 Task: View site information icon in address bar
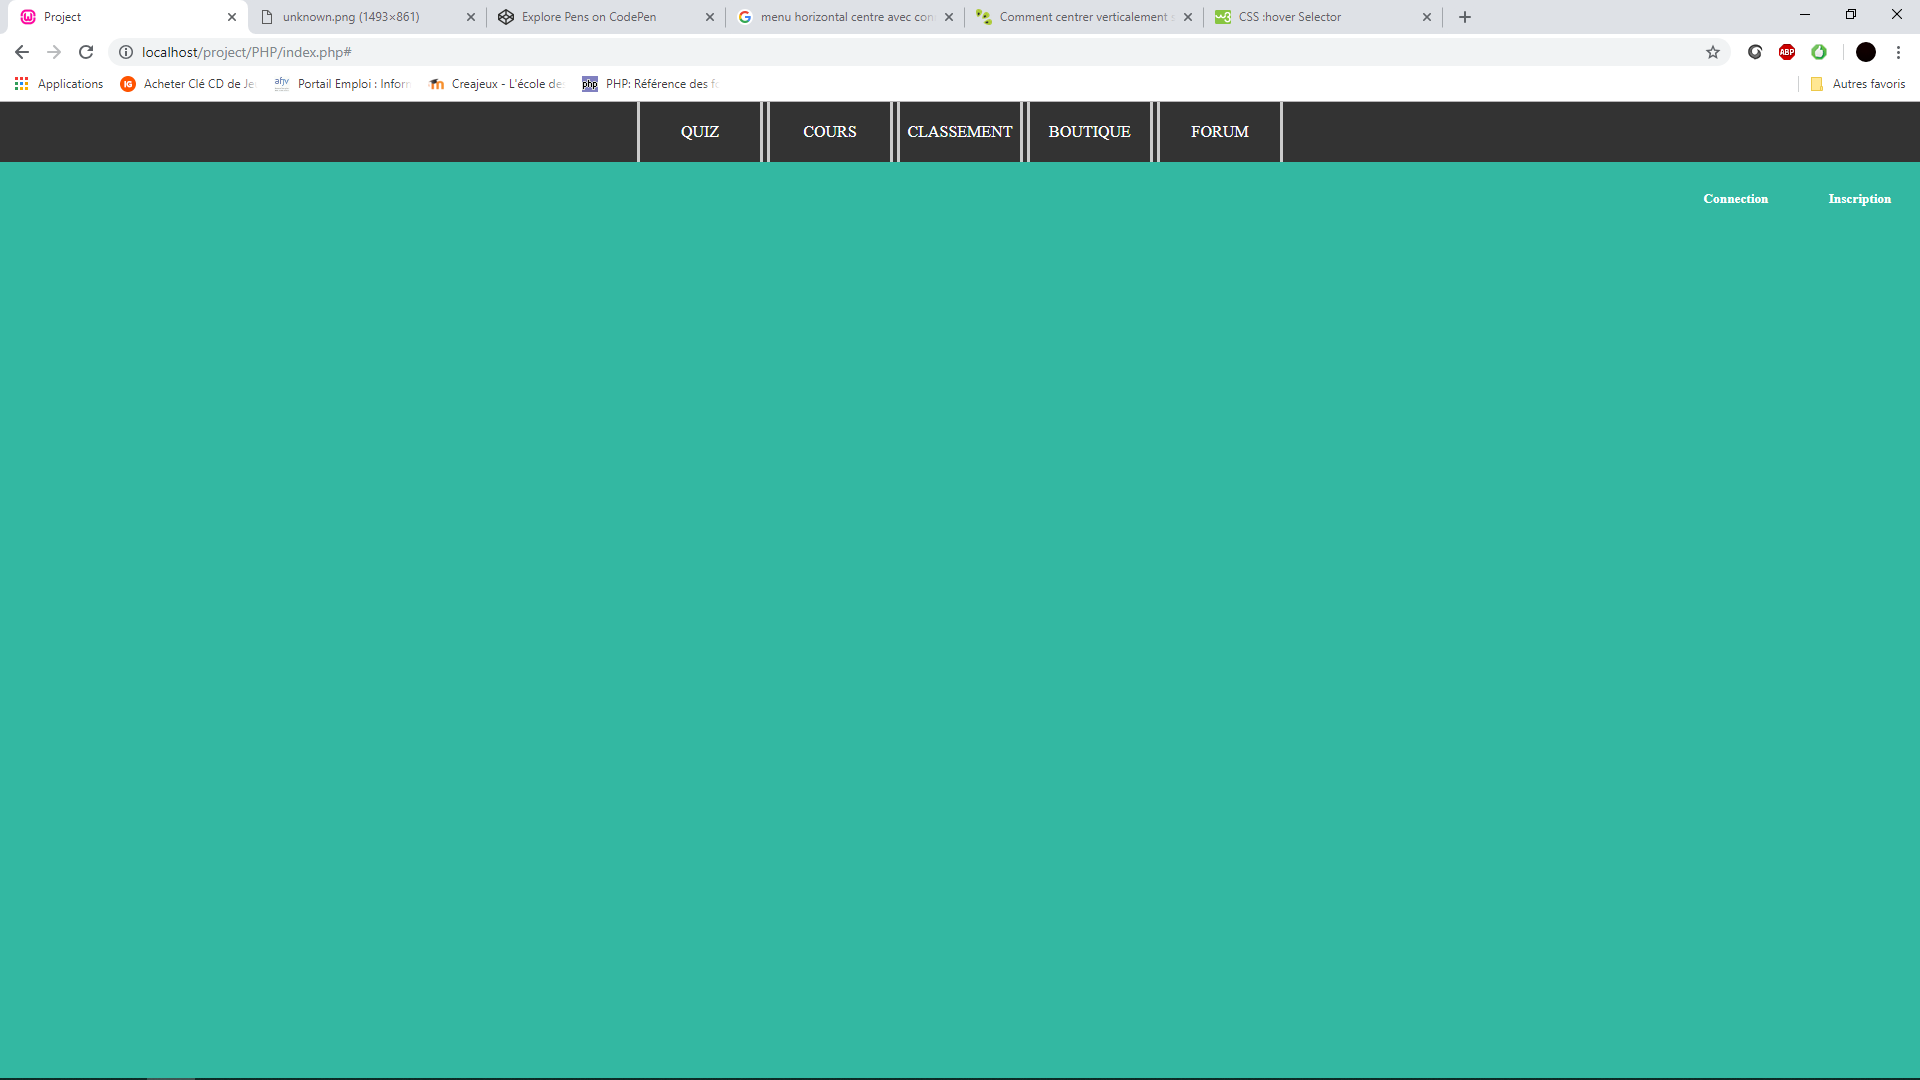click(126, 52)
